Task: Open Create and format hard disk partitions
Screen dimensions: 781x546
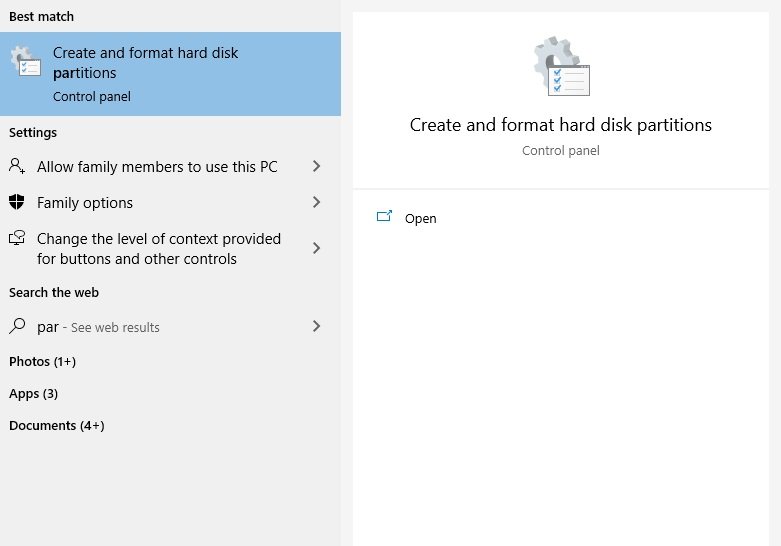Action: click(x=145, y=63)
